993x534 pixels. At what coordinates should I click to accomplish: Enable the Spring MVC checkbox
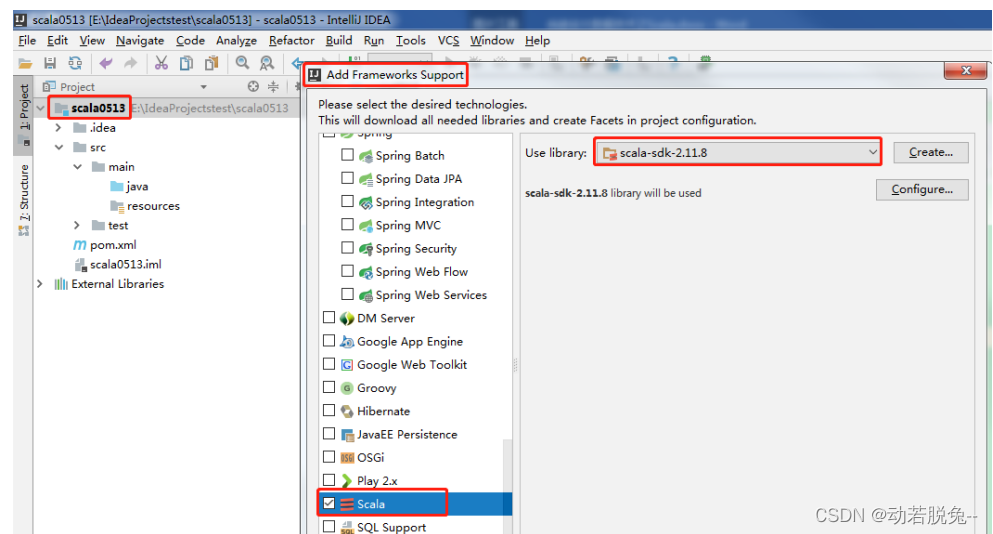(347, 224)
